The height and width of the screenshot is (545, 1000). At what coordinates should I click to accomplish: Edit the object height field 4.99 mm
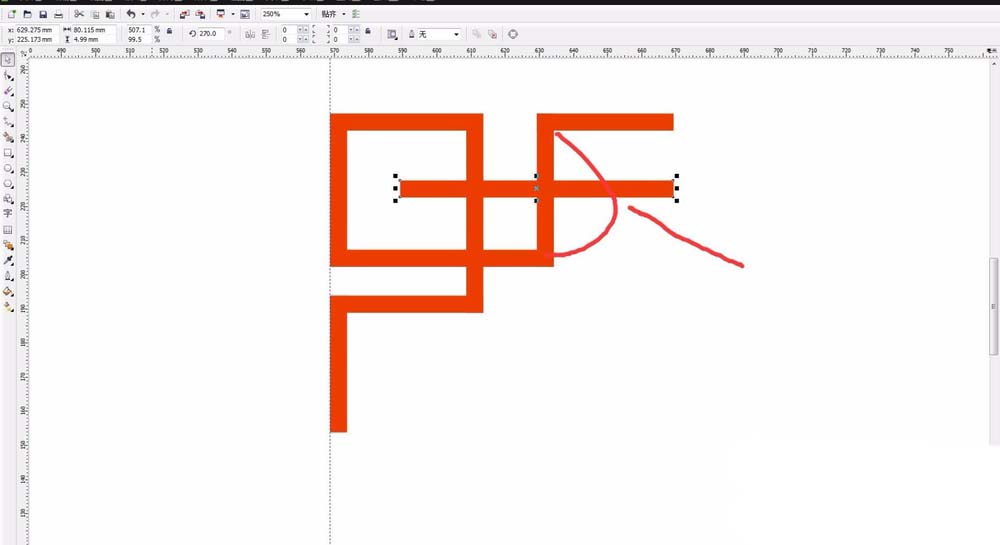point(94,40)
